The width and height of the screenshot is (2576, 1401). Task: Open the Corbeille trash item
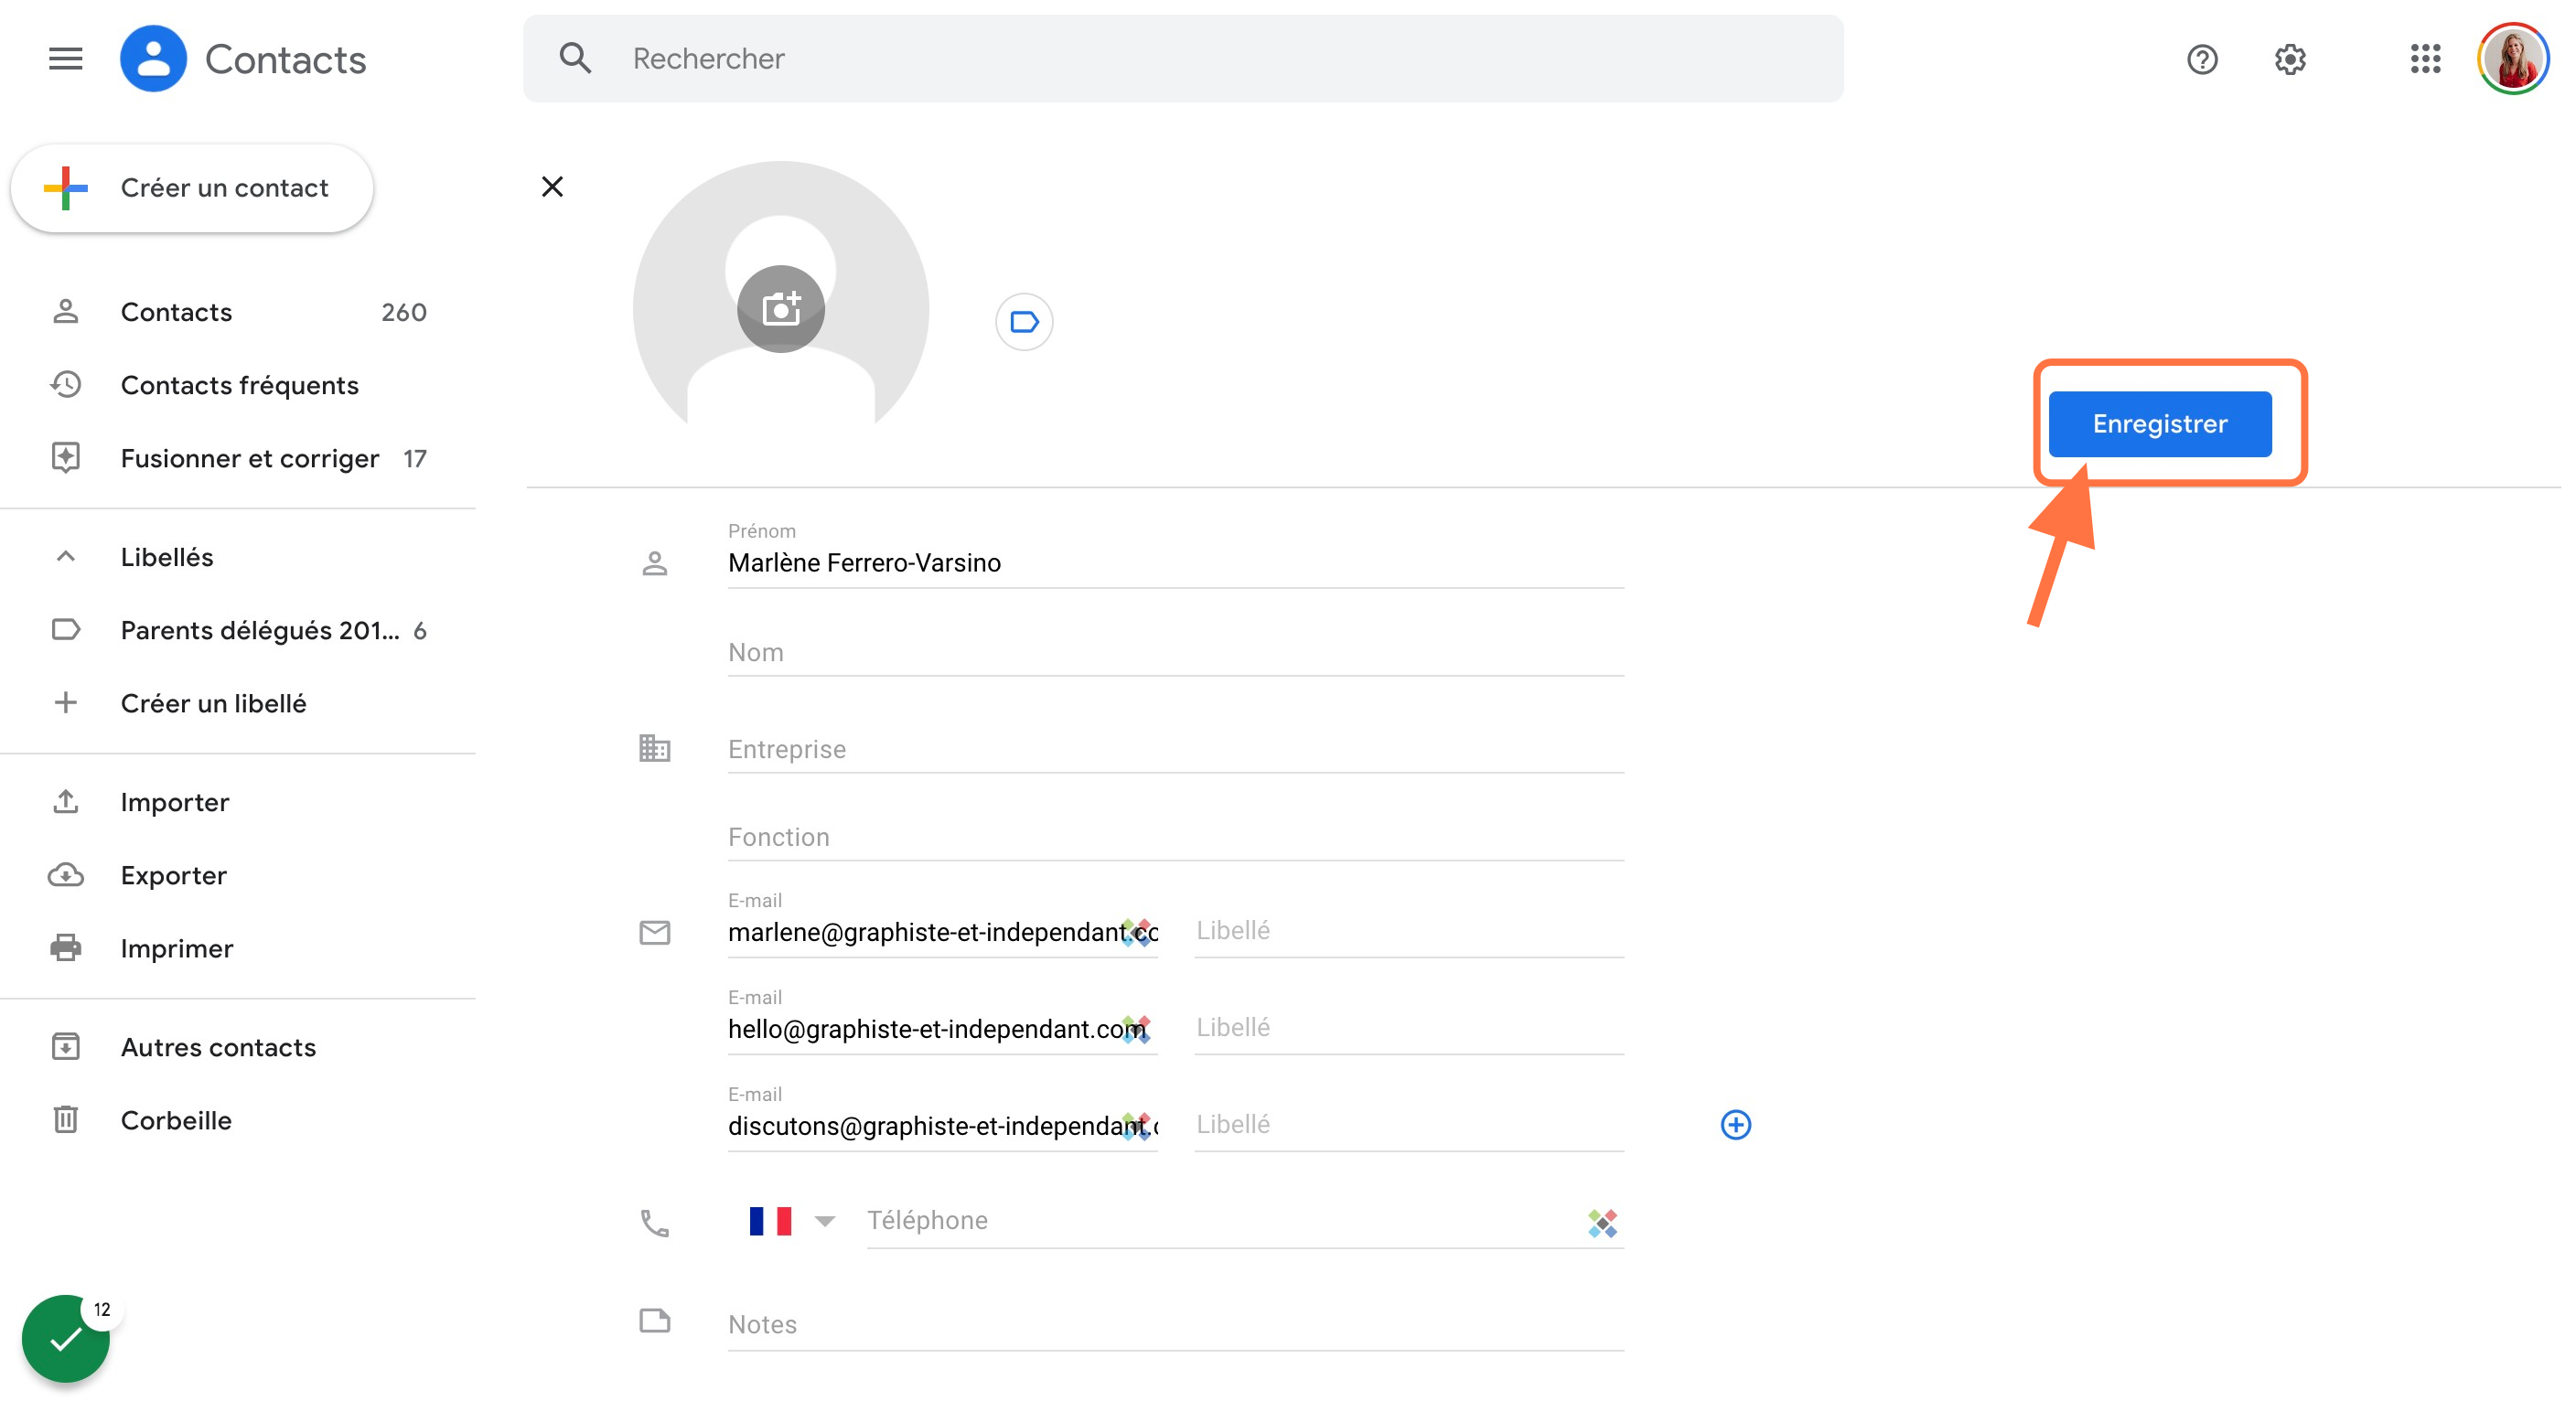pos(176,1120)
